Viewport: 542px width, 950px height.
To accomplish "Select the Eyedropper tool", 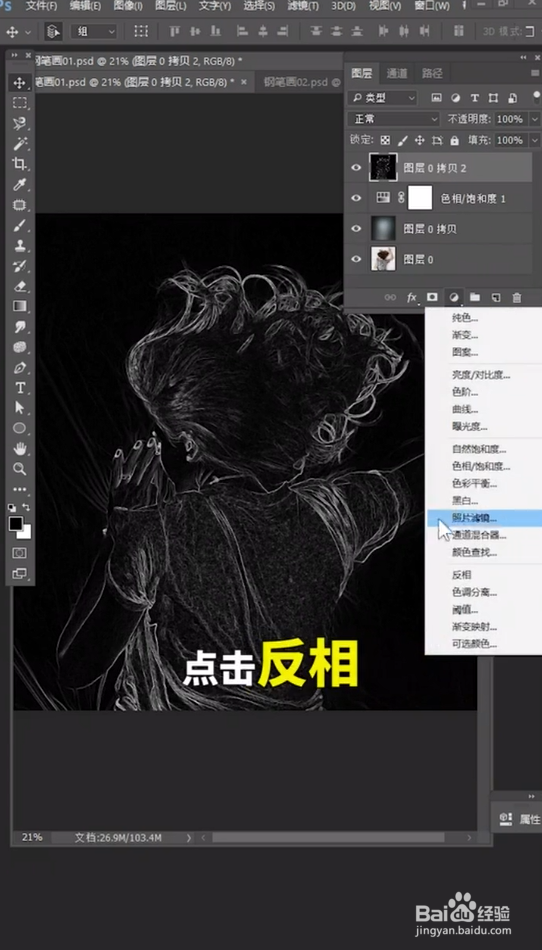I will point(20,184).
